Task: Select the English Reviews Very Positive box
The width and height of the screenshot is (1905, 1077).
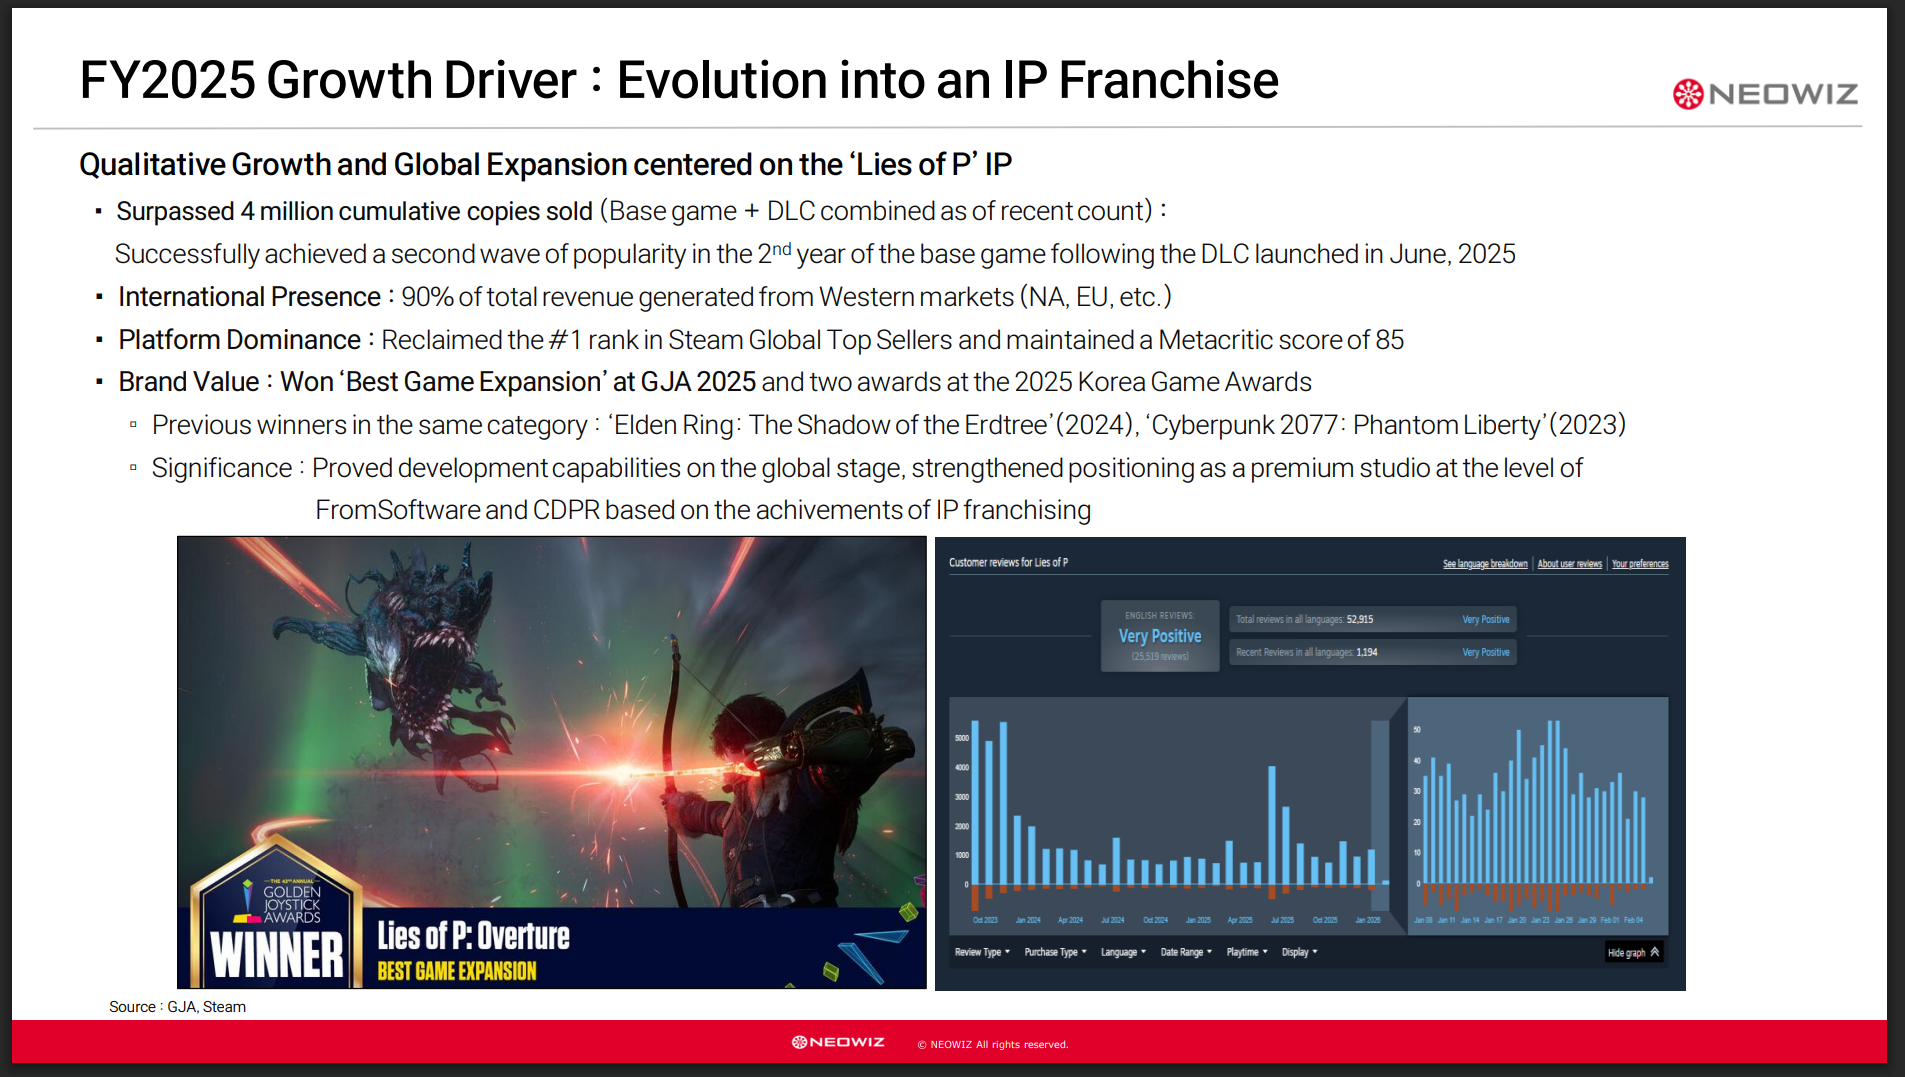Action: click(x=1160, y=636)
